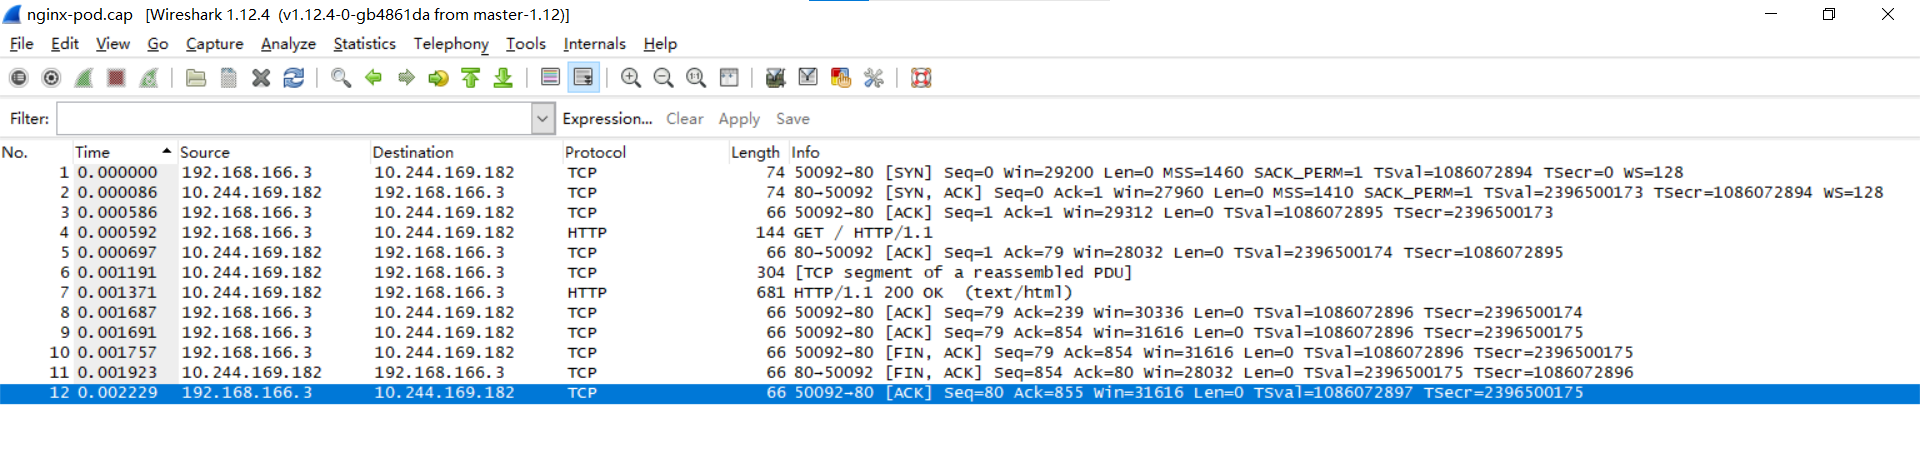
Task: Zoom out packet text
Action: [x=663, y=78]
